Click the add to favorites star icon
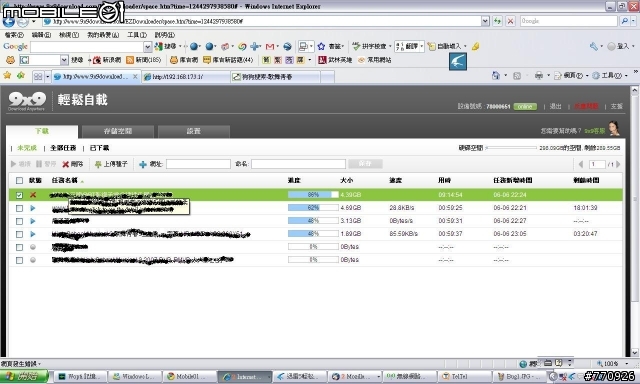 pyautogui.click(x=20, y=76)
